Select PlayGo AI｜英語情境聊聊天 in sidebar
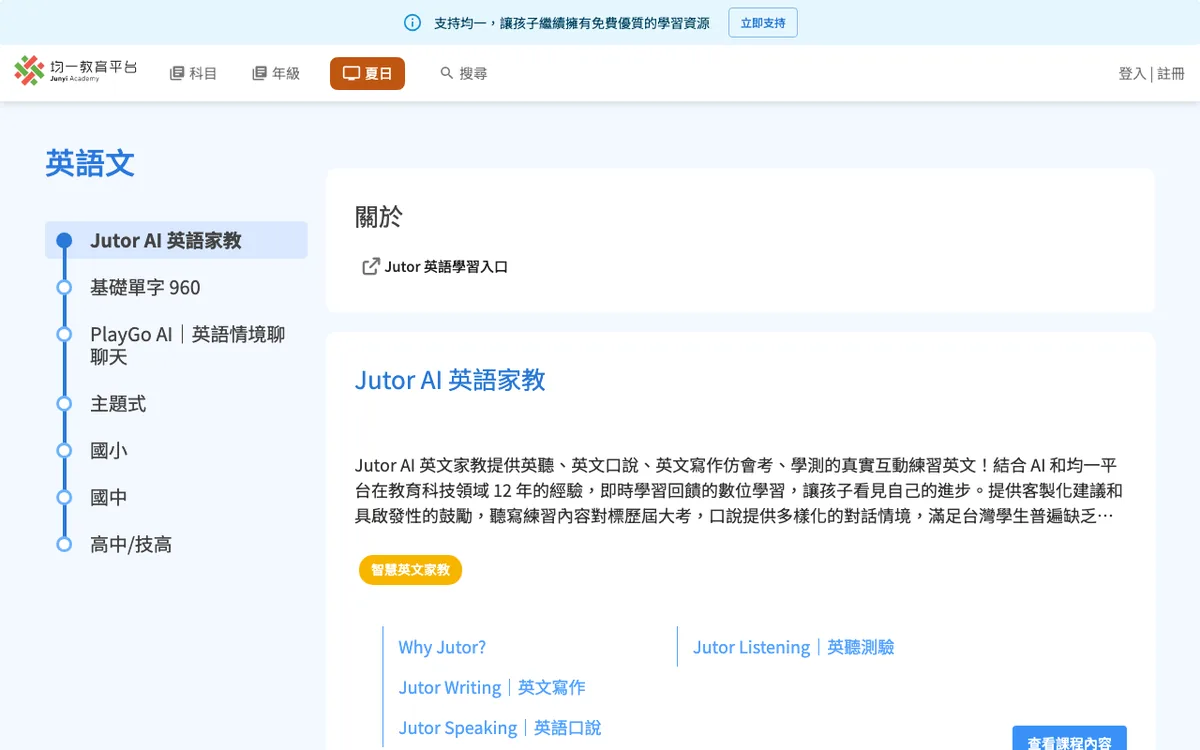 188,345
